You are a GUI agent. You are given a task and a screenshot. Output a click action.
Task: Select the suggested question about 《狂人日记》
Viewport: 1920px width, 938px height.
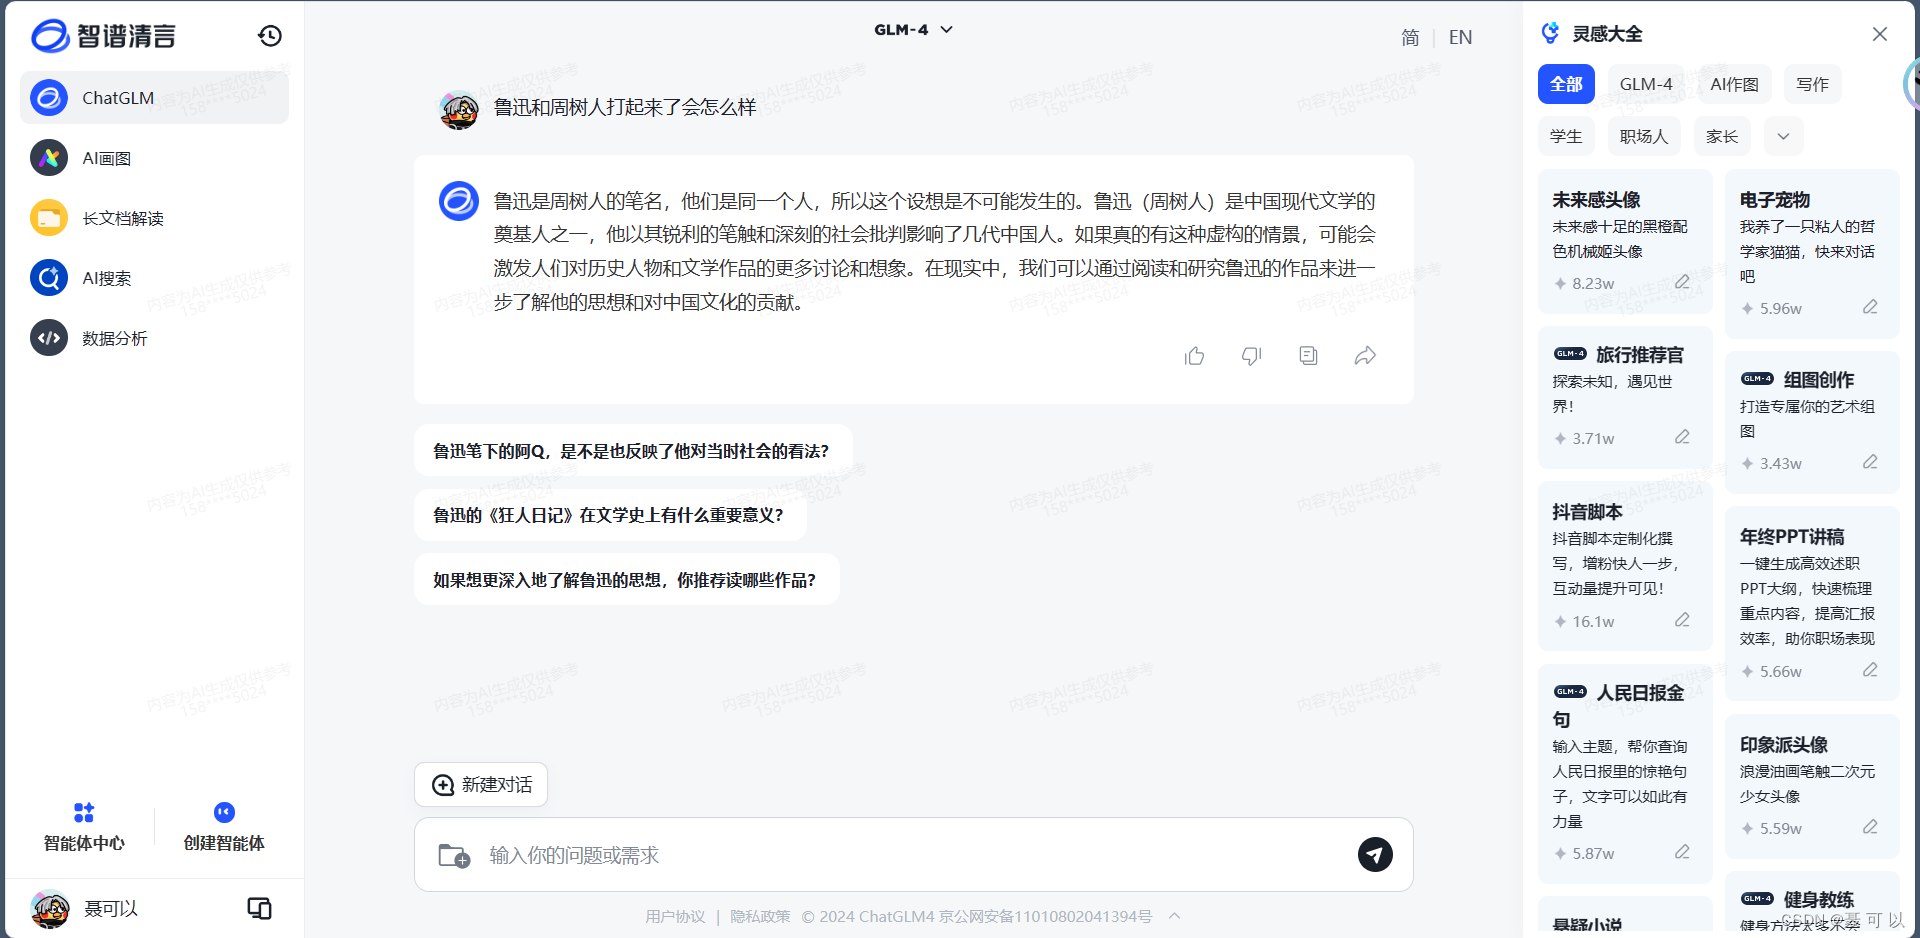[x=610, y=515]
